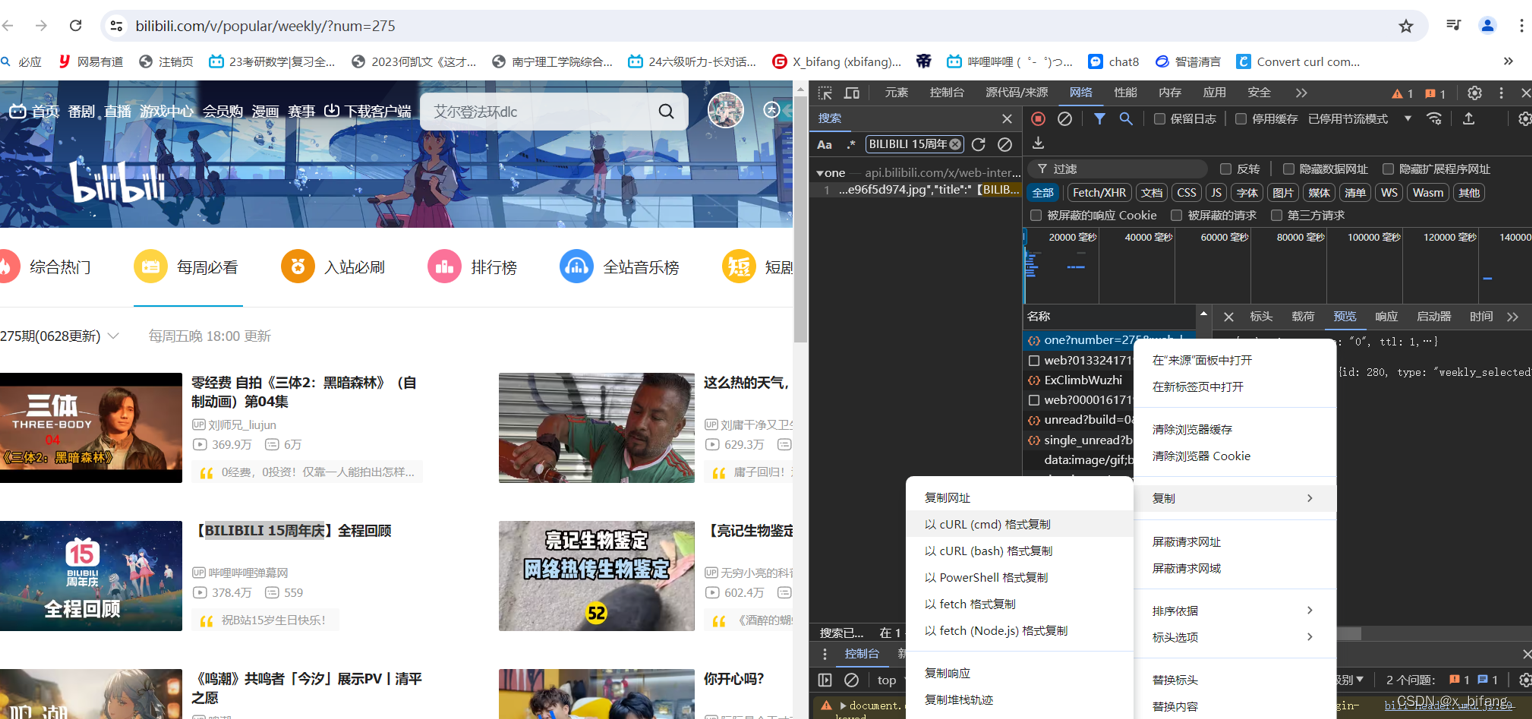Reload the browser page

[76, 26]
